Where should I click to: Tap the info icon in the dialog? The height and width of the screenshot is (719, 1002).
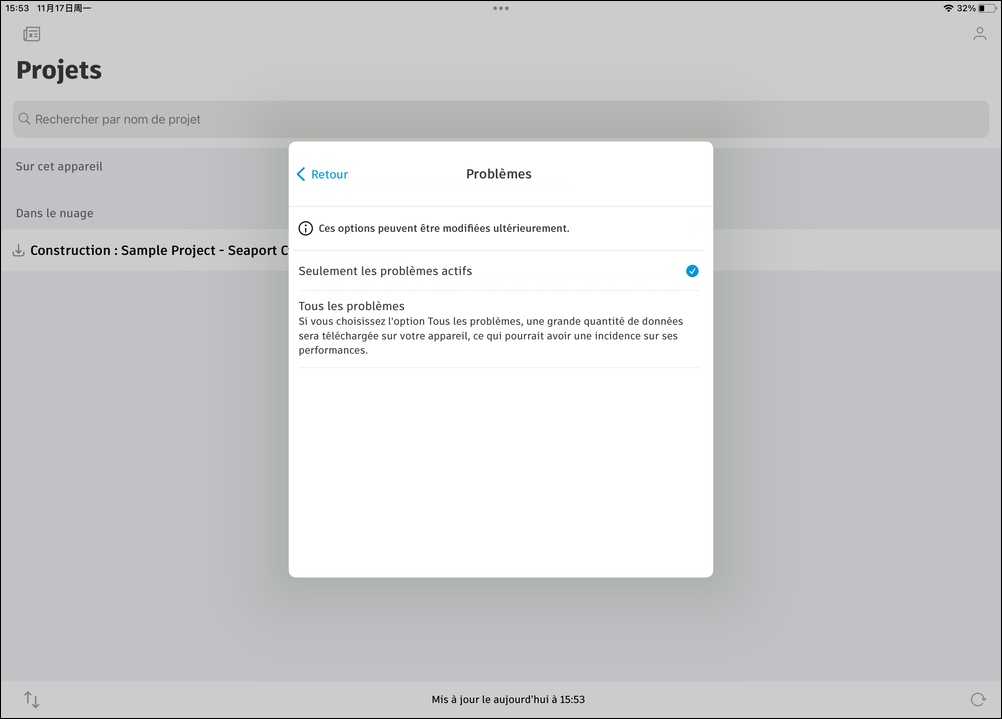(305, 228)
